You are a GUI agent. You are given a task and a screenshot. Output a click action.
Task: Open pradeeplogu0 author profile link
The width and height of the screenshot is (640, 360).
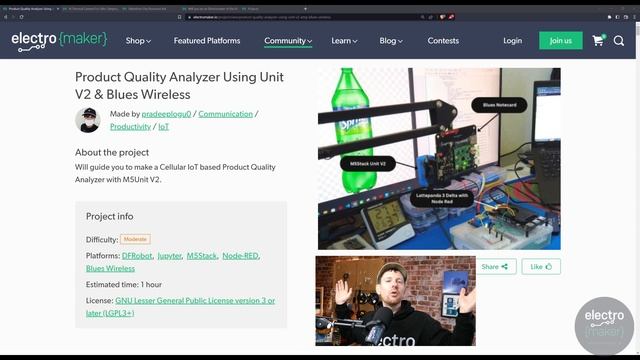pos(166,114)
